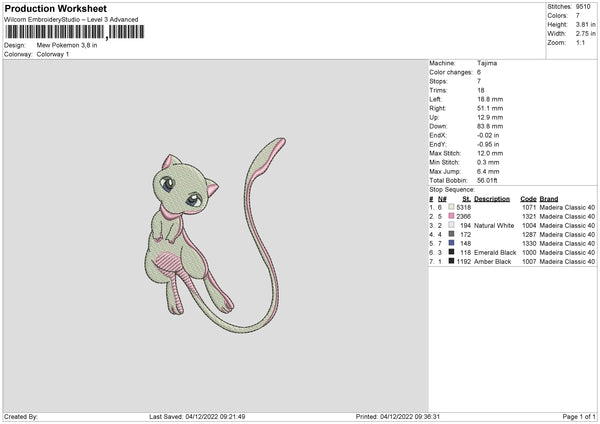The height and width of the screenshot is (424, 600).
Task: Click 'Last Saved: 04/12/2022 09:21:49' footer
Action: pos(197,417)
